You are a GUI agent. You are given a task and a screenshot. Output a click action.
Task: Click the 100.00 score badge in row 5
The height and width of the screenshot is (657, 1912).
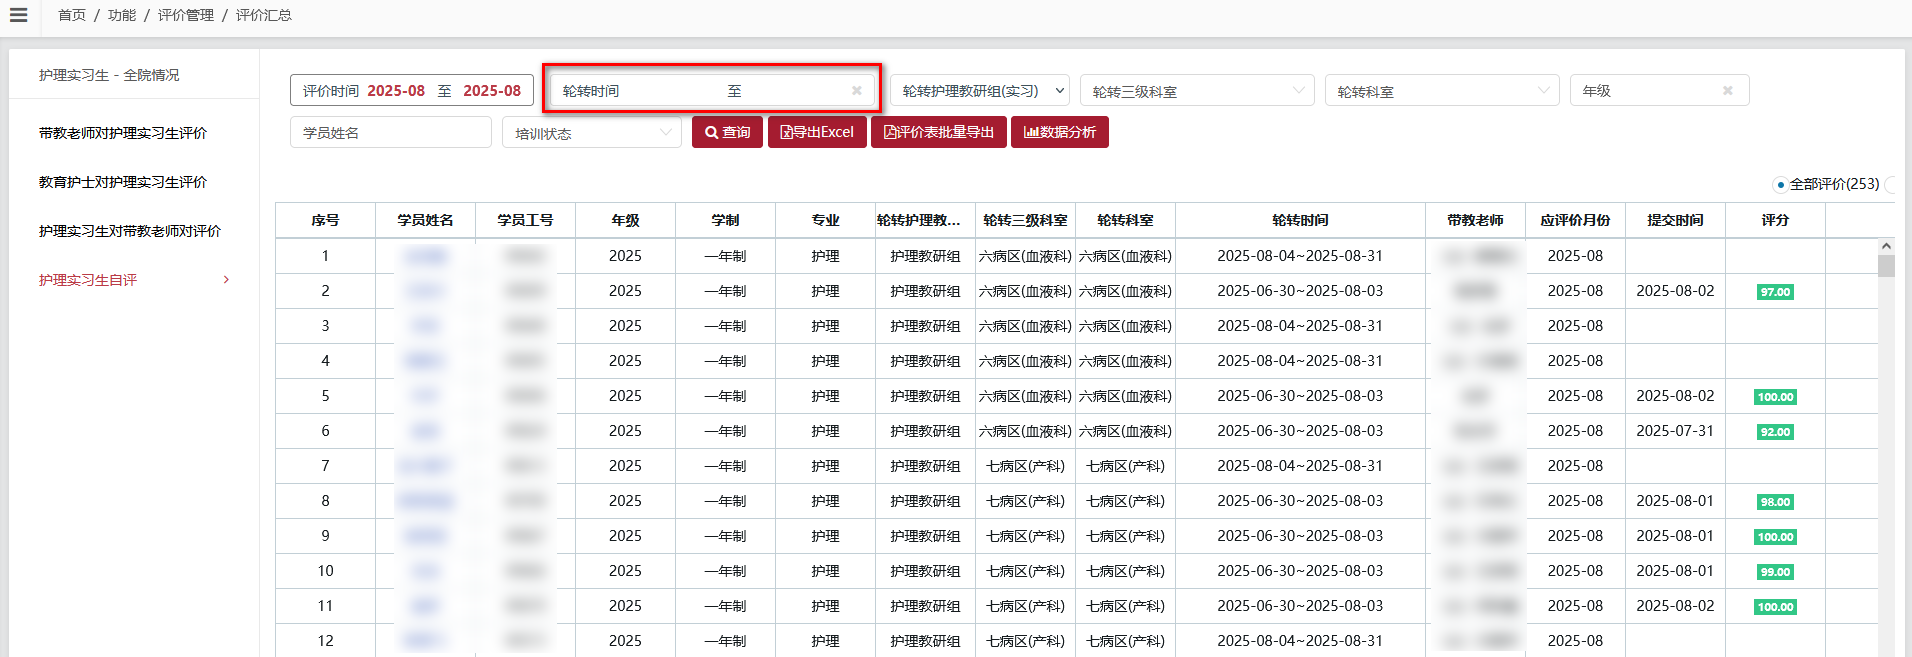[x=1775, y=397]
